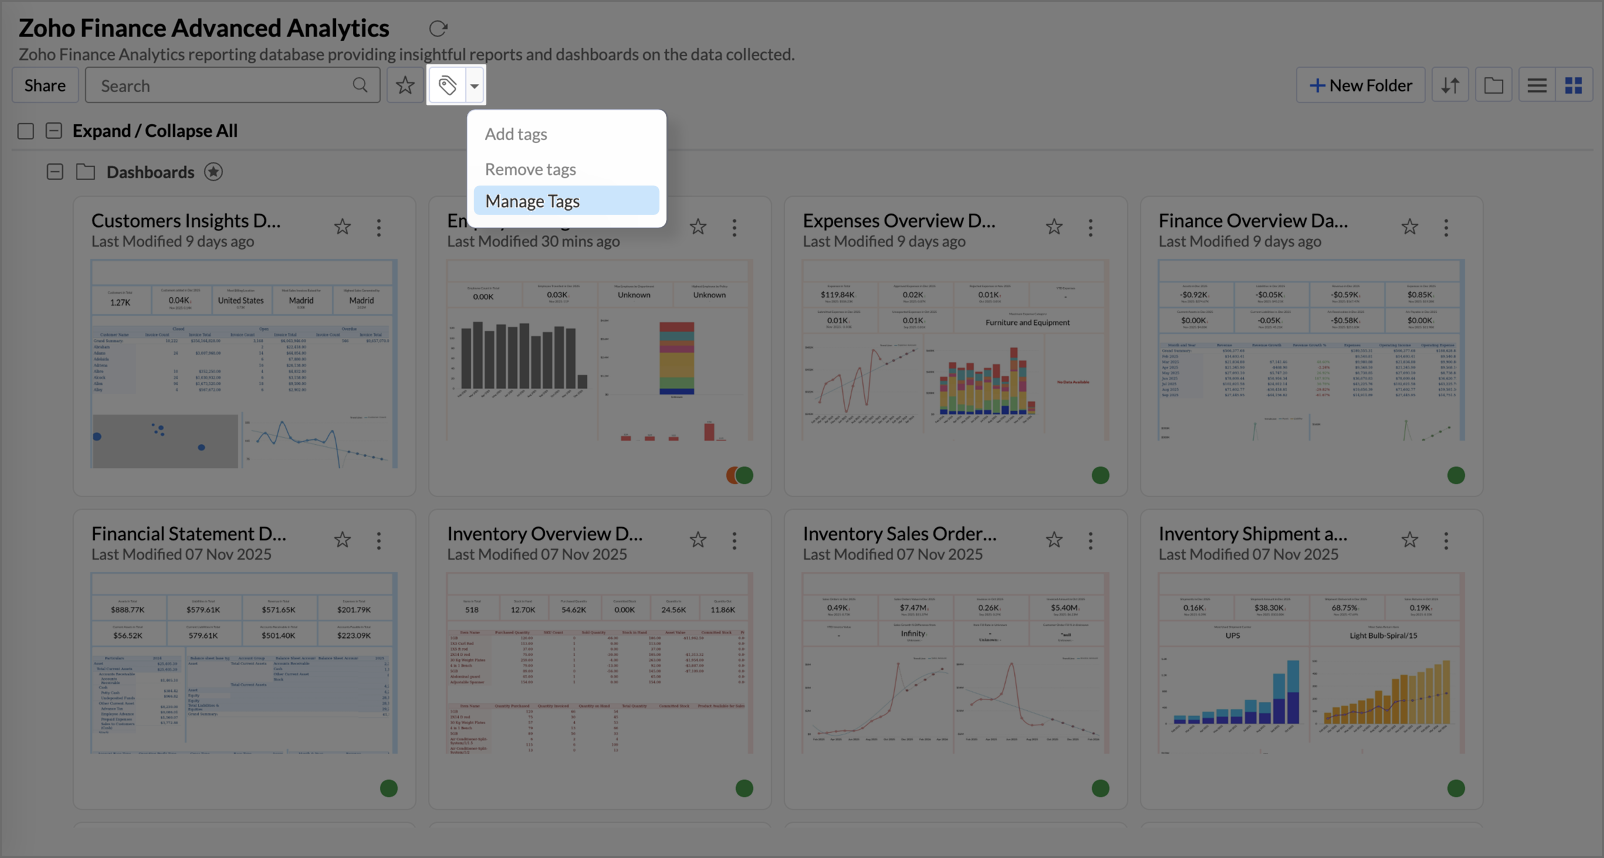Switch to grid thumbnail view
Screen dimensions: 1604x858
(x=1573, y=86)
